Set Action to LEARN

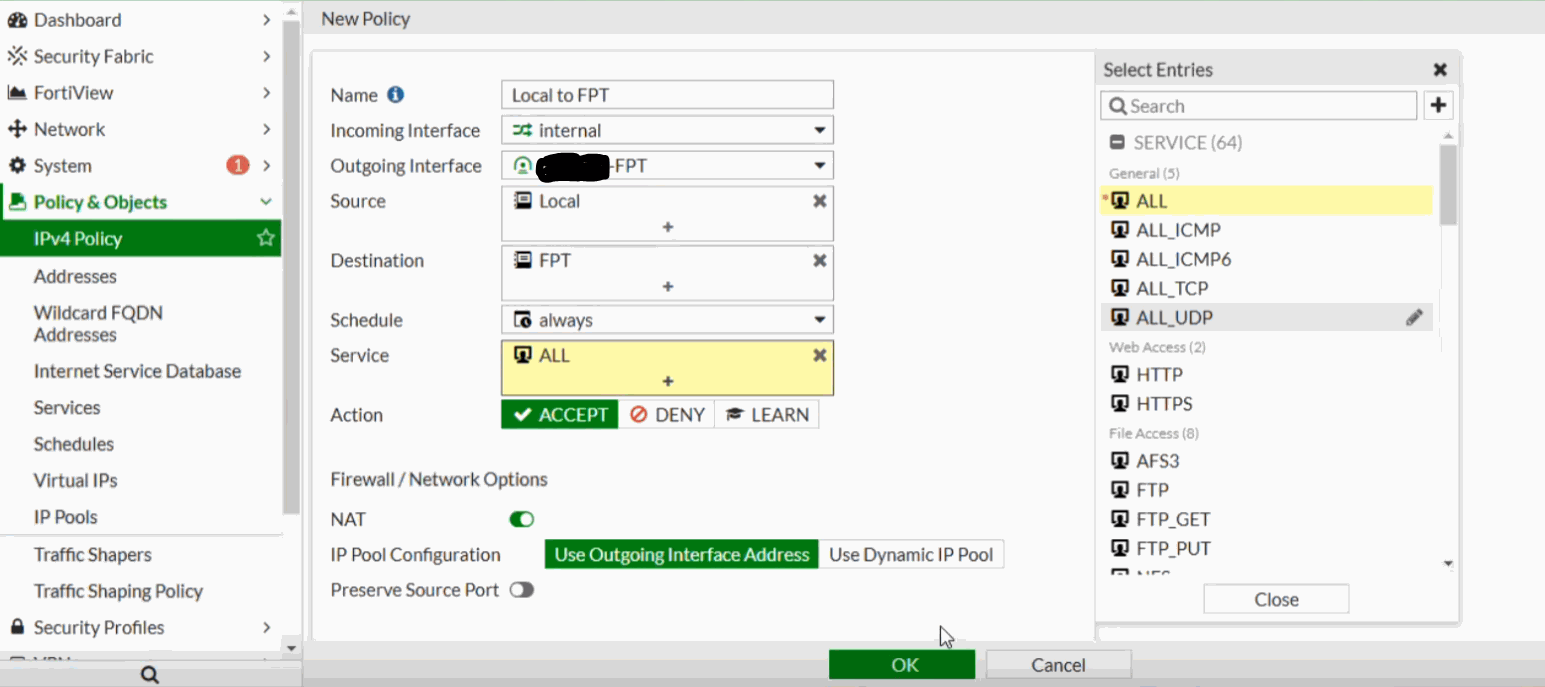767,414
